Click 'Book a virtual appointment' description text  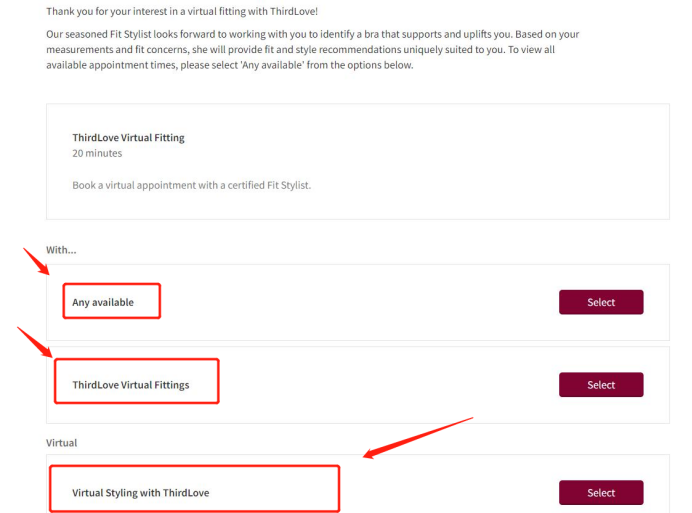pos(192,185)
